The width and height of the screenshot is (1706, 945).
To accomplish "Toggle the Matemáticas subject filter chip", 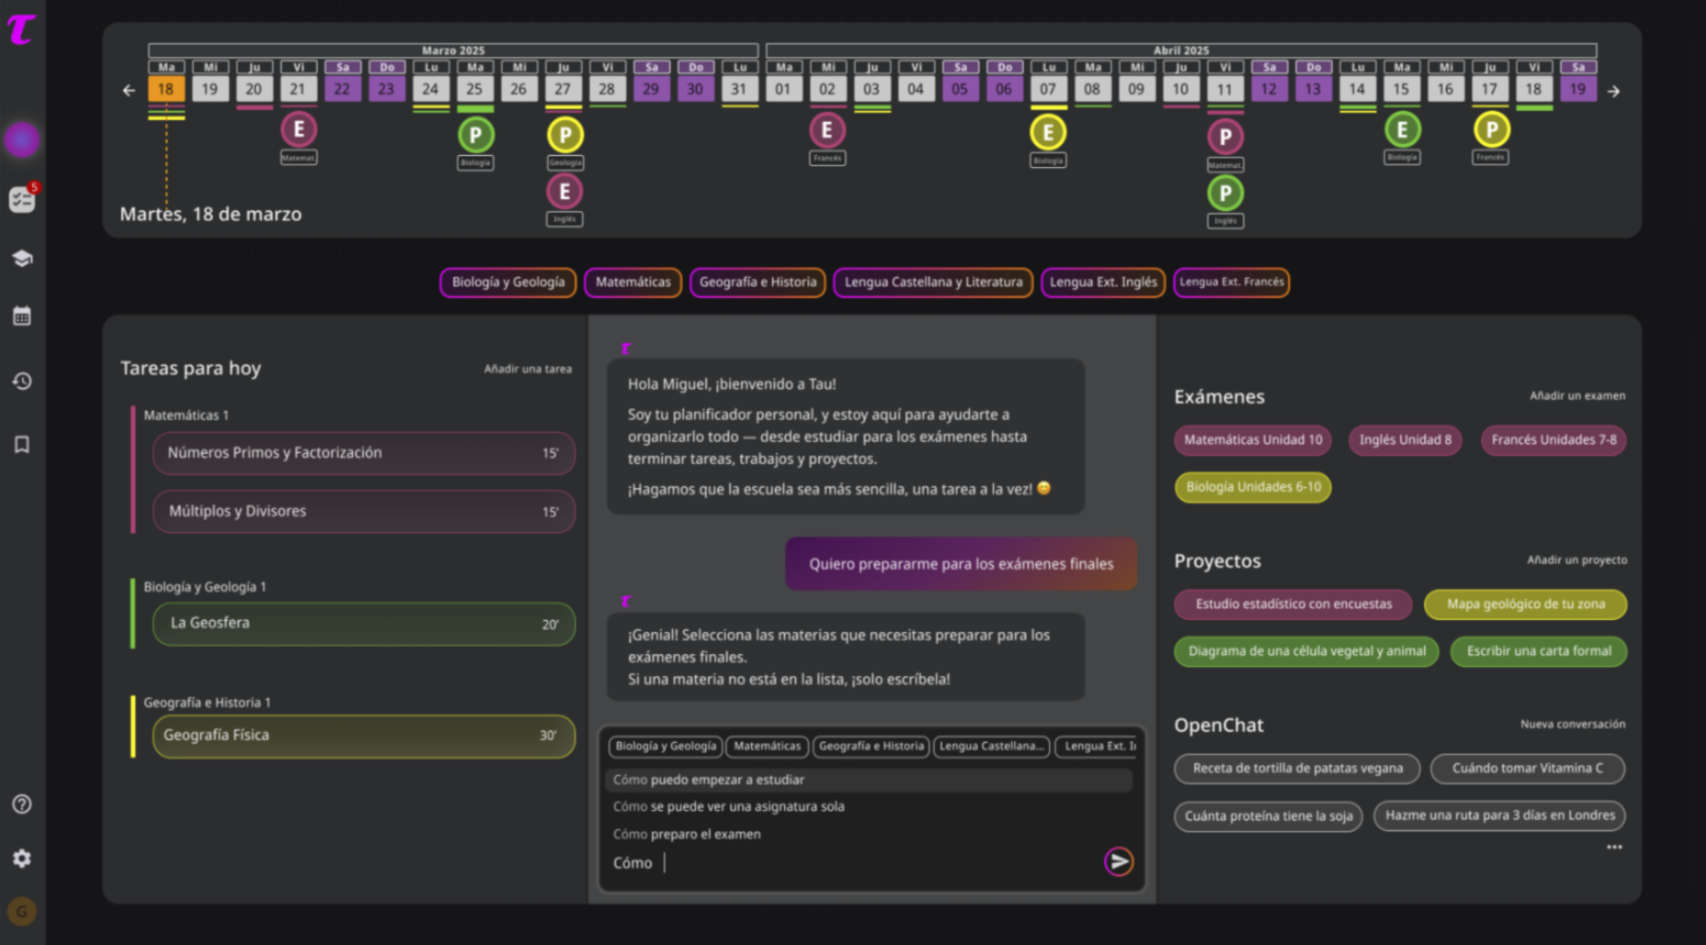I will click(633, 282).
